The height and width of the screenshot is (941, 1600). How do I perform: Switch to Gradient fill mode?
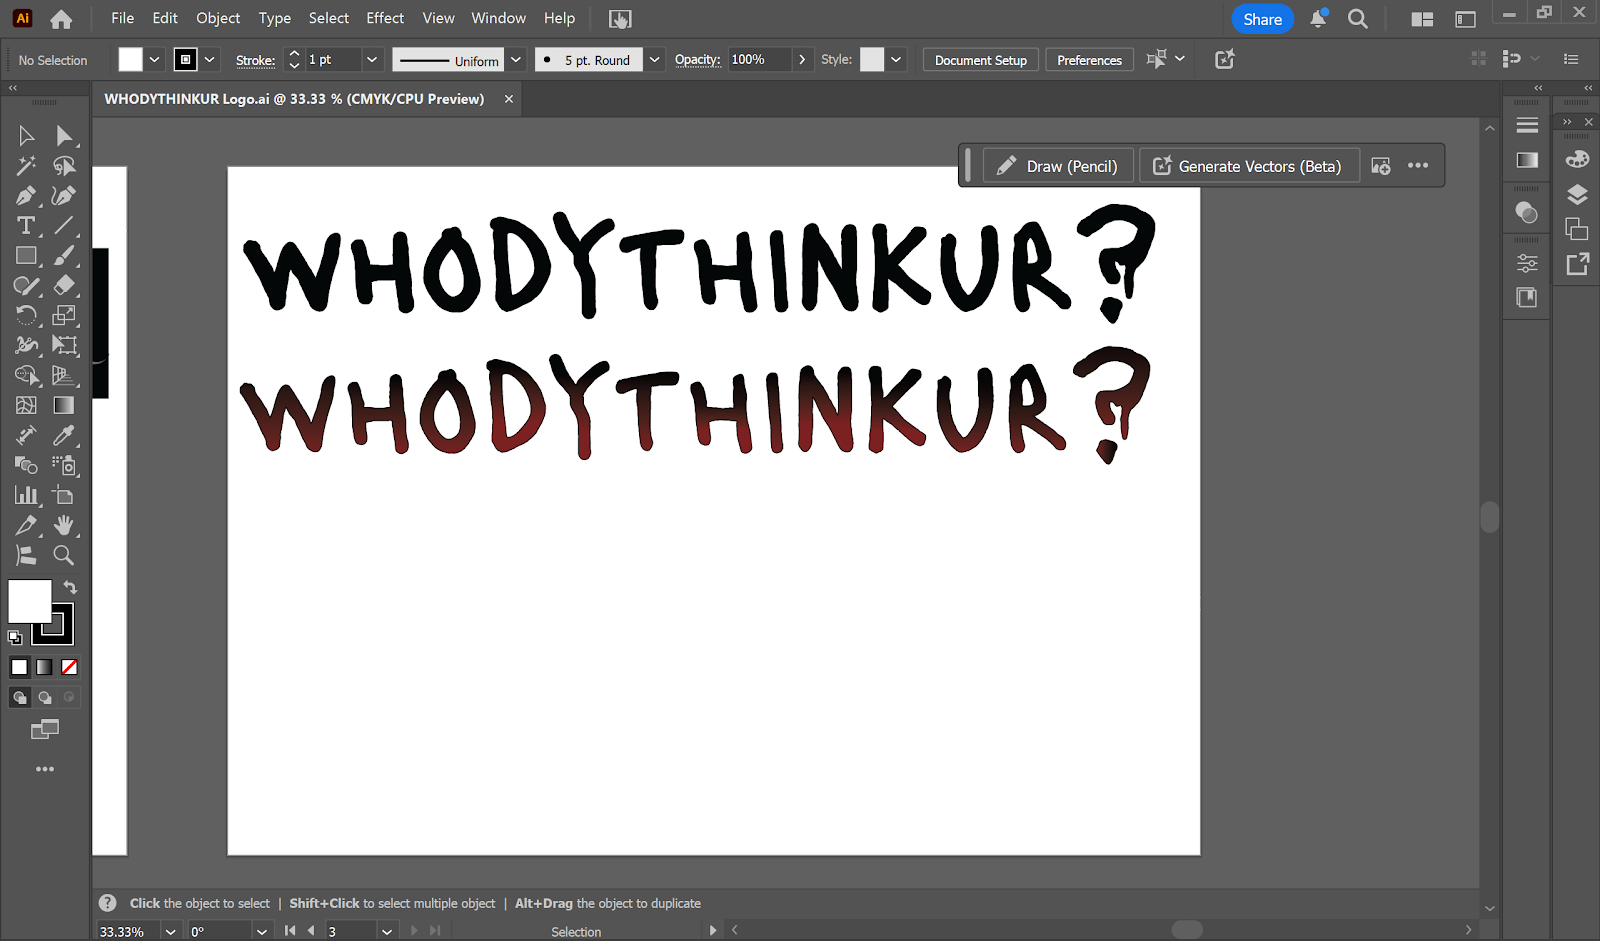[x=44, y=667]
